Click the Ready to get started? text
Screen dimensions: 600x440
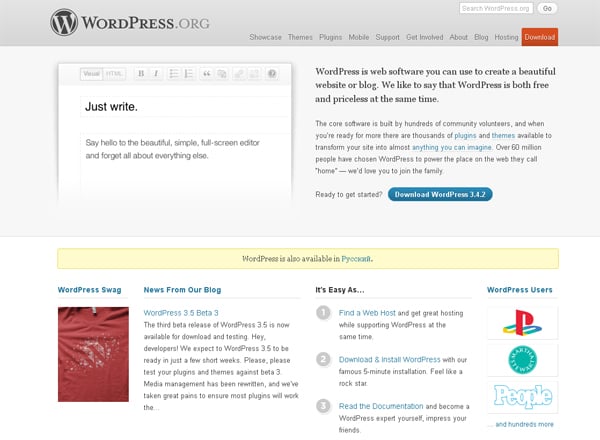[x=349, y=194]
